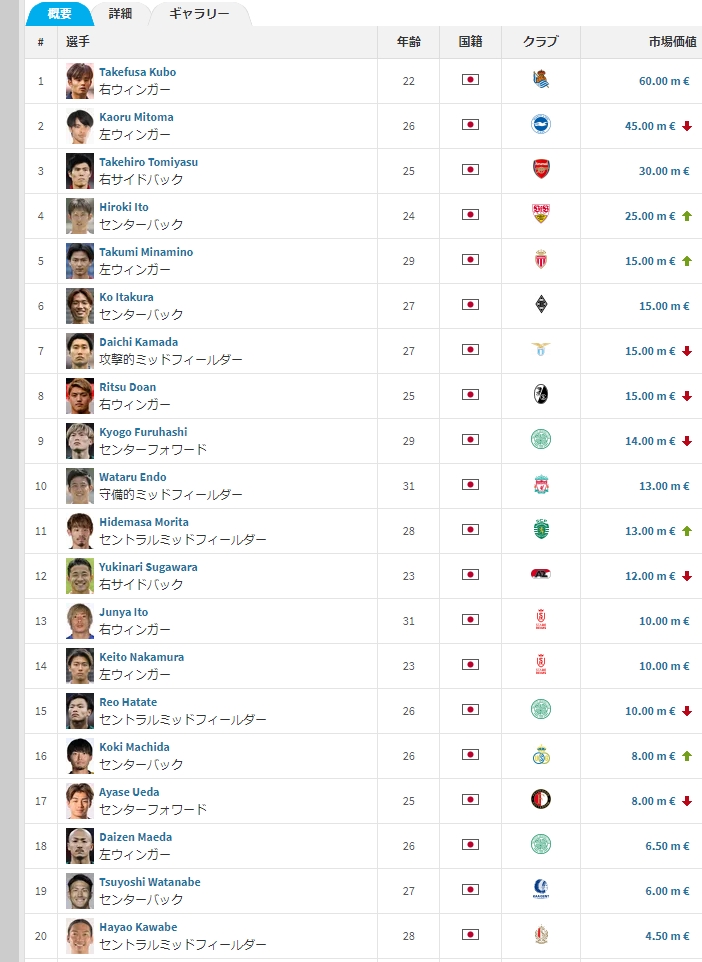This screenshot has height=962, width=702.
Task: Click Lazio crest in Daichi Kamada's row
Action: coord(540,350)
